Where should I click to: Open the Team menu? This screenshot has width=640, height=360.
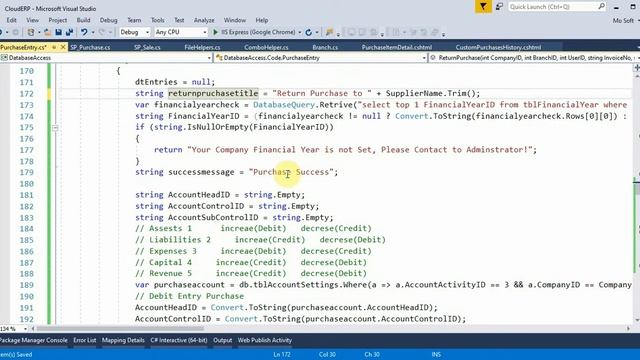click(x=134, y=20)
